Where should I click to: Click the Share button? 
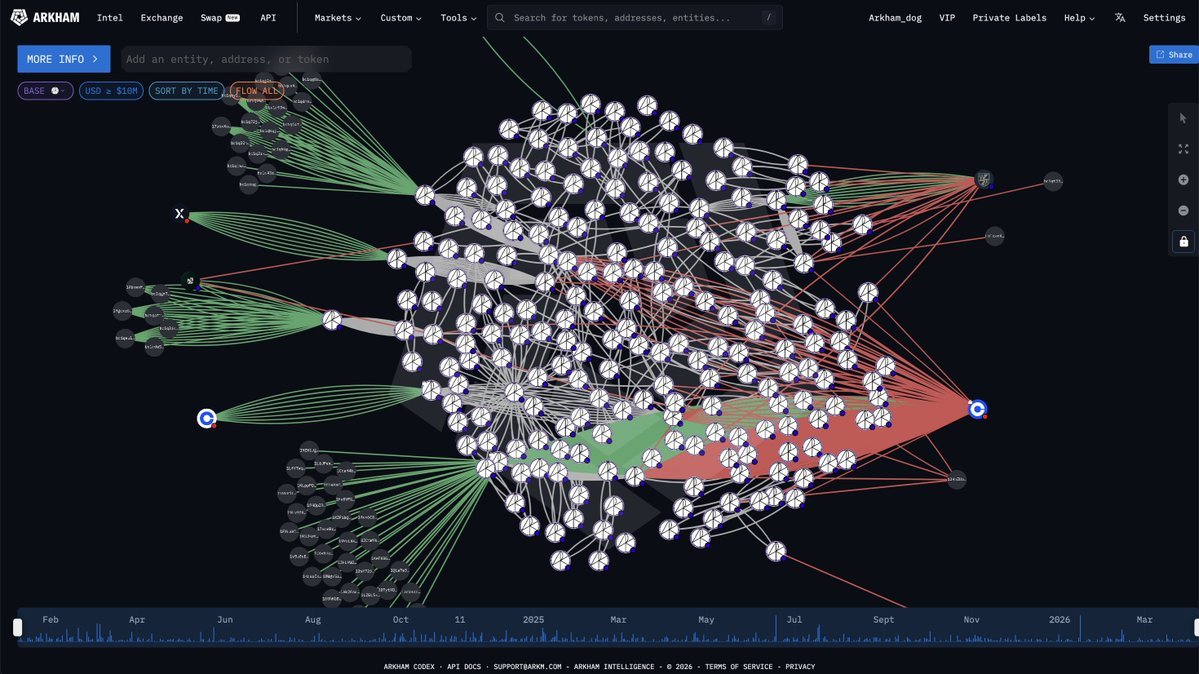1173,55
